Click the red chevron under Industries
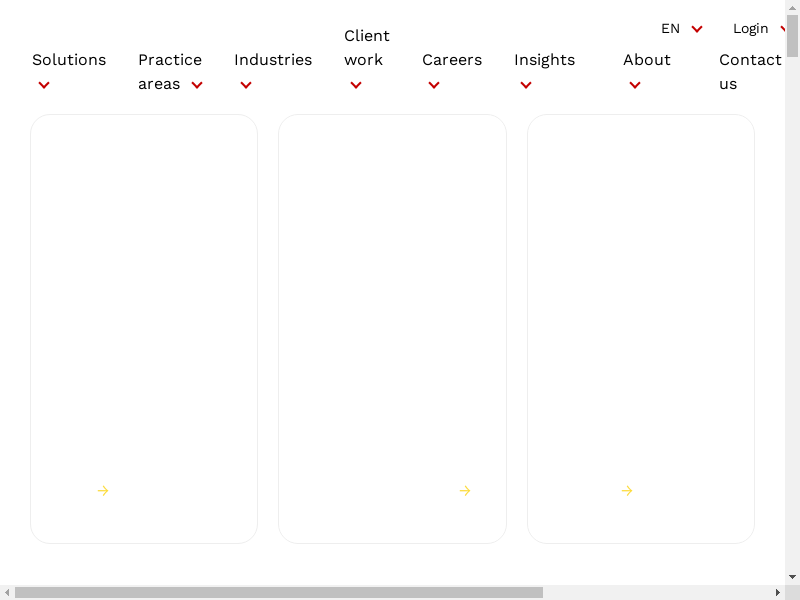This screenshot has height=600, width=800. point(246,85)
